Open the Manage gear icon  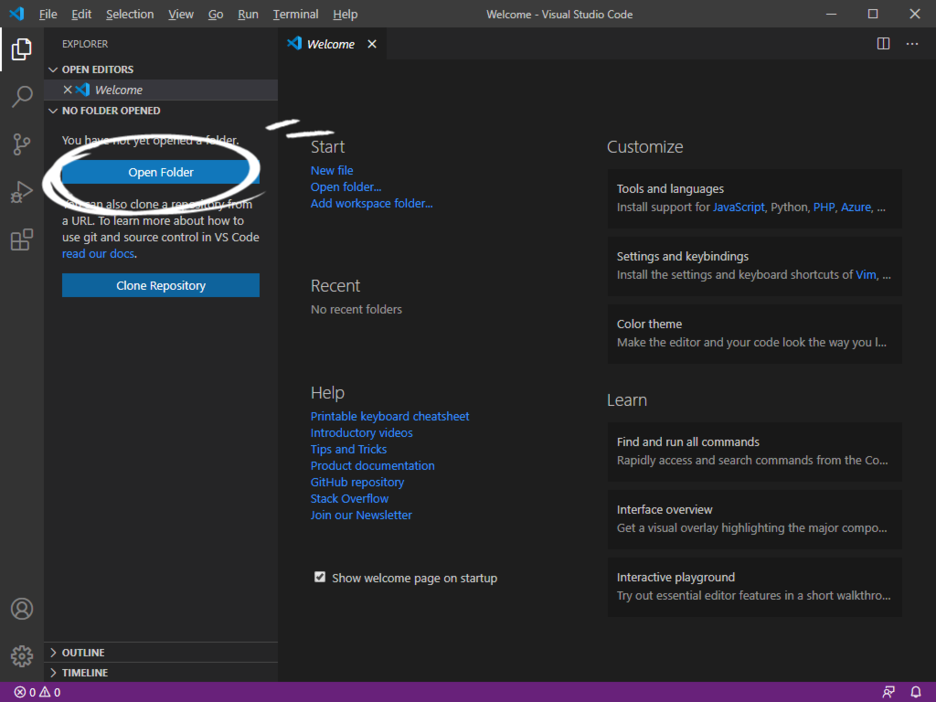pos(21,656)
